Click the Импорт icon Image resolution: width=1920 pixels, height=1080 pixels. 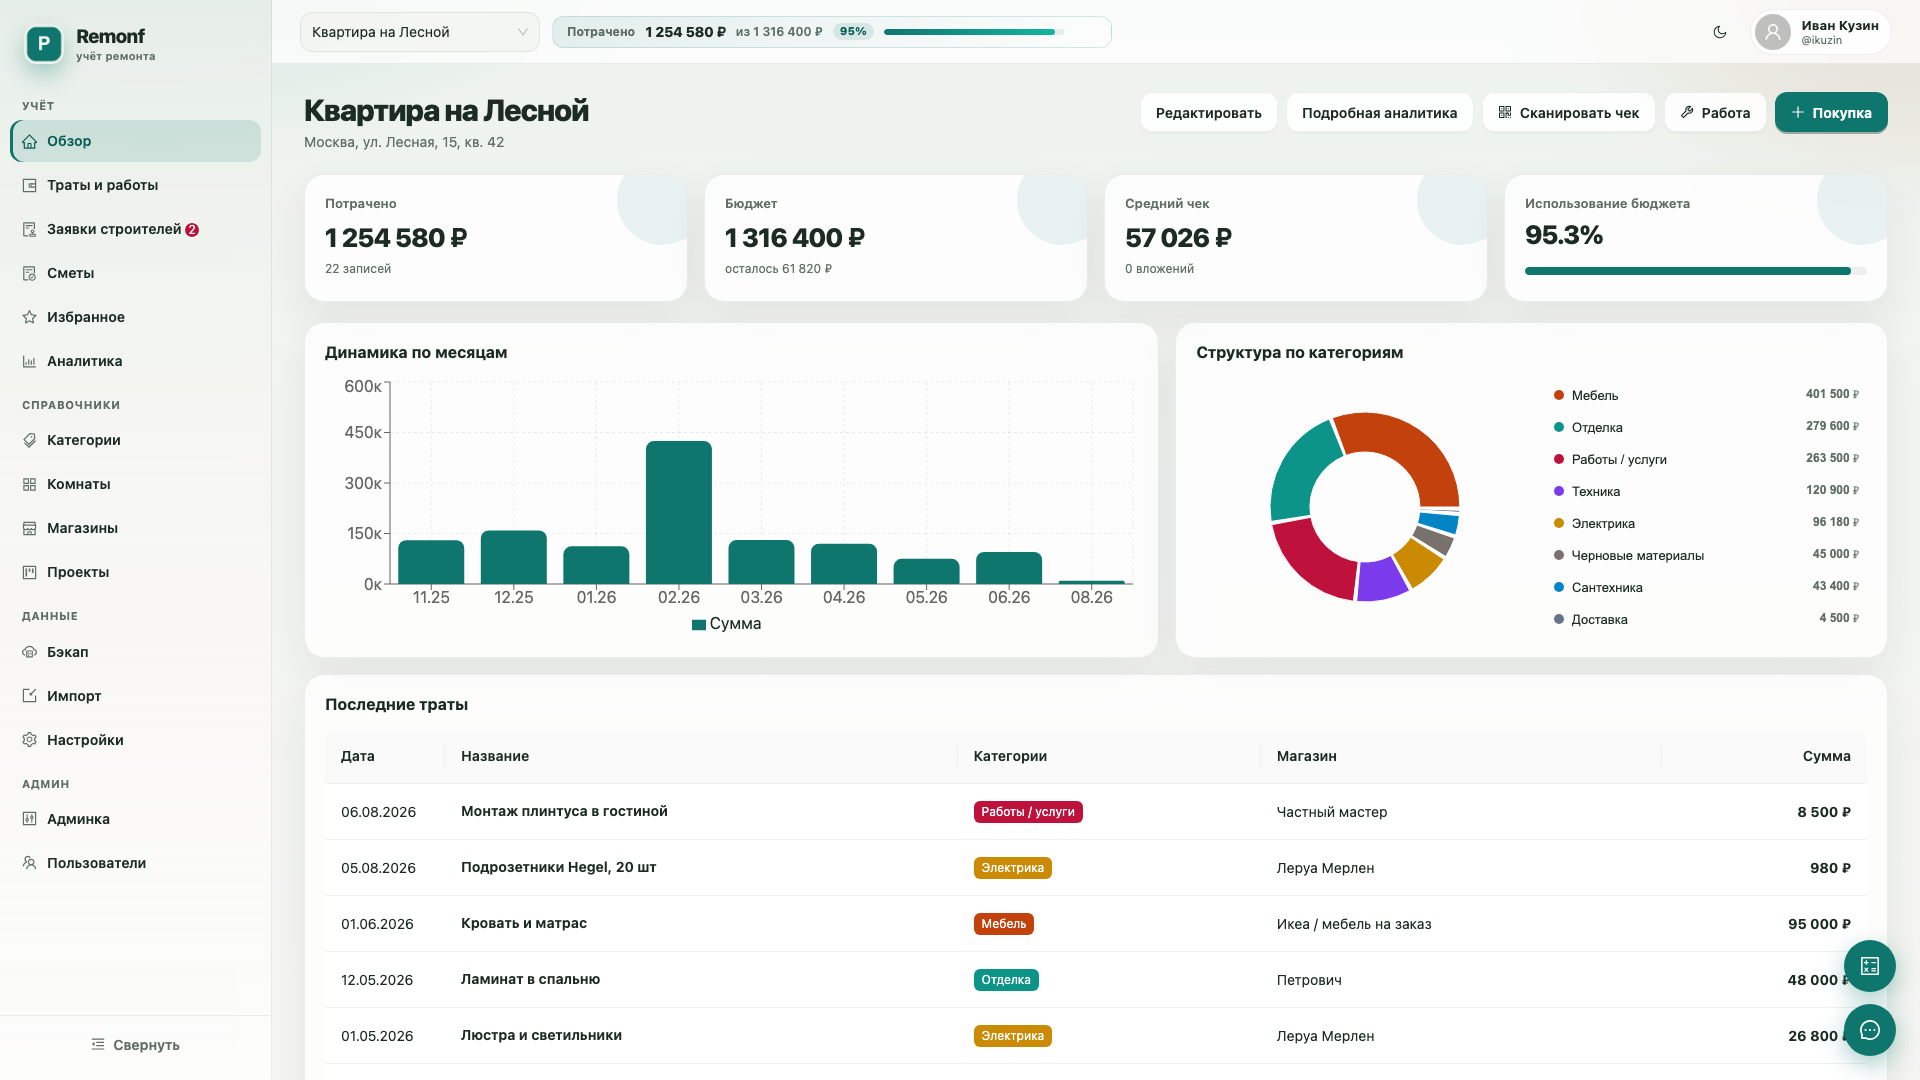pos(30,696)
